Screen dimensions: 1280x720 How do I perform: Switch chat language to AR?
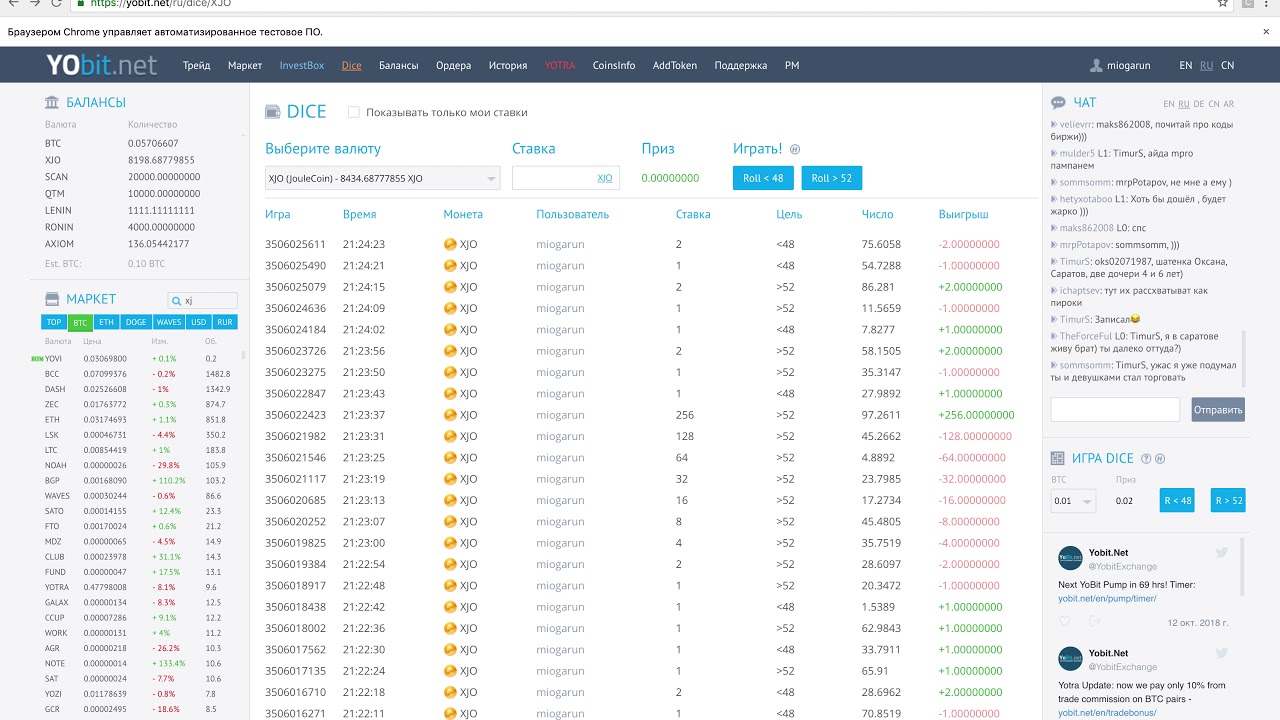[1228, 104]
